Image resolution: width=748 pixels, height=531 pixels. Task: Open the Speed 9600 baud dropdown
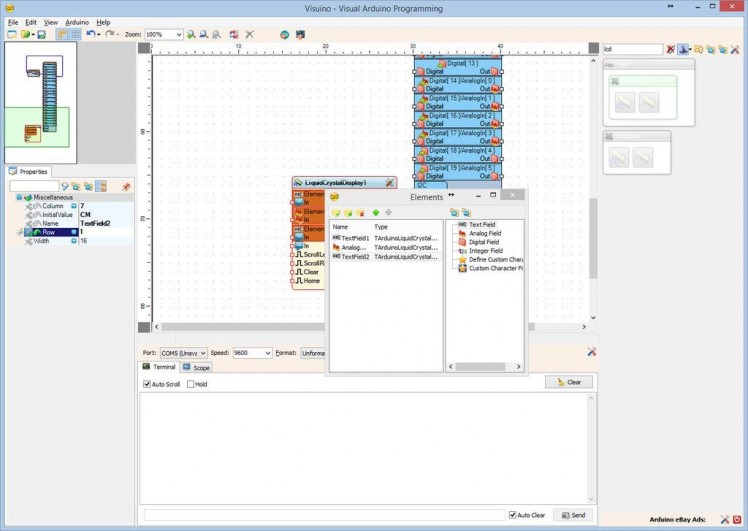(x=267, y=353)
